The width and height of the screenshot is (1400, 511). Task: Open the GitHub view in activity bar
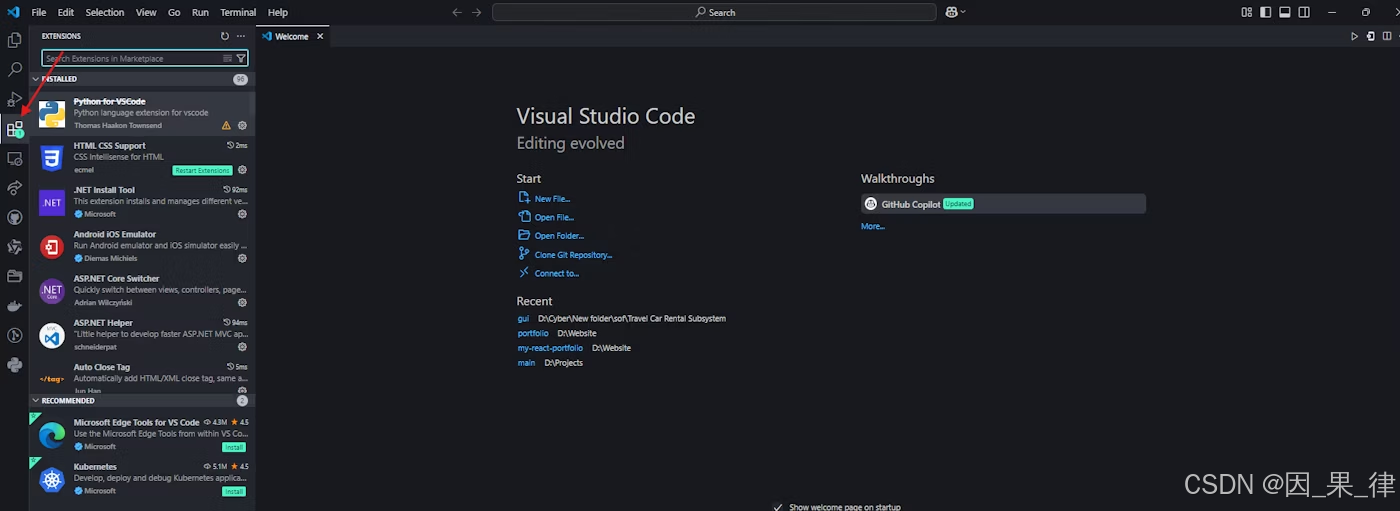tap(15, 217)
